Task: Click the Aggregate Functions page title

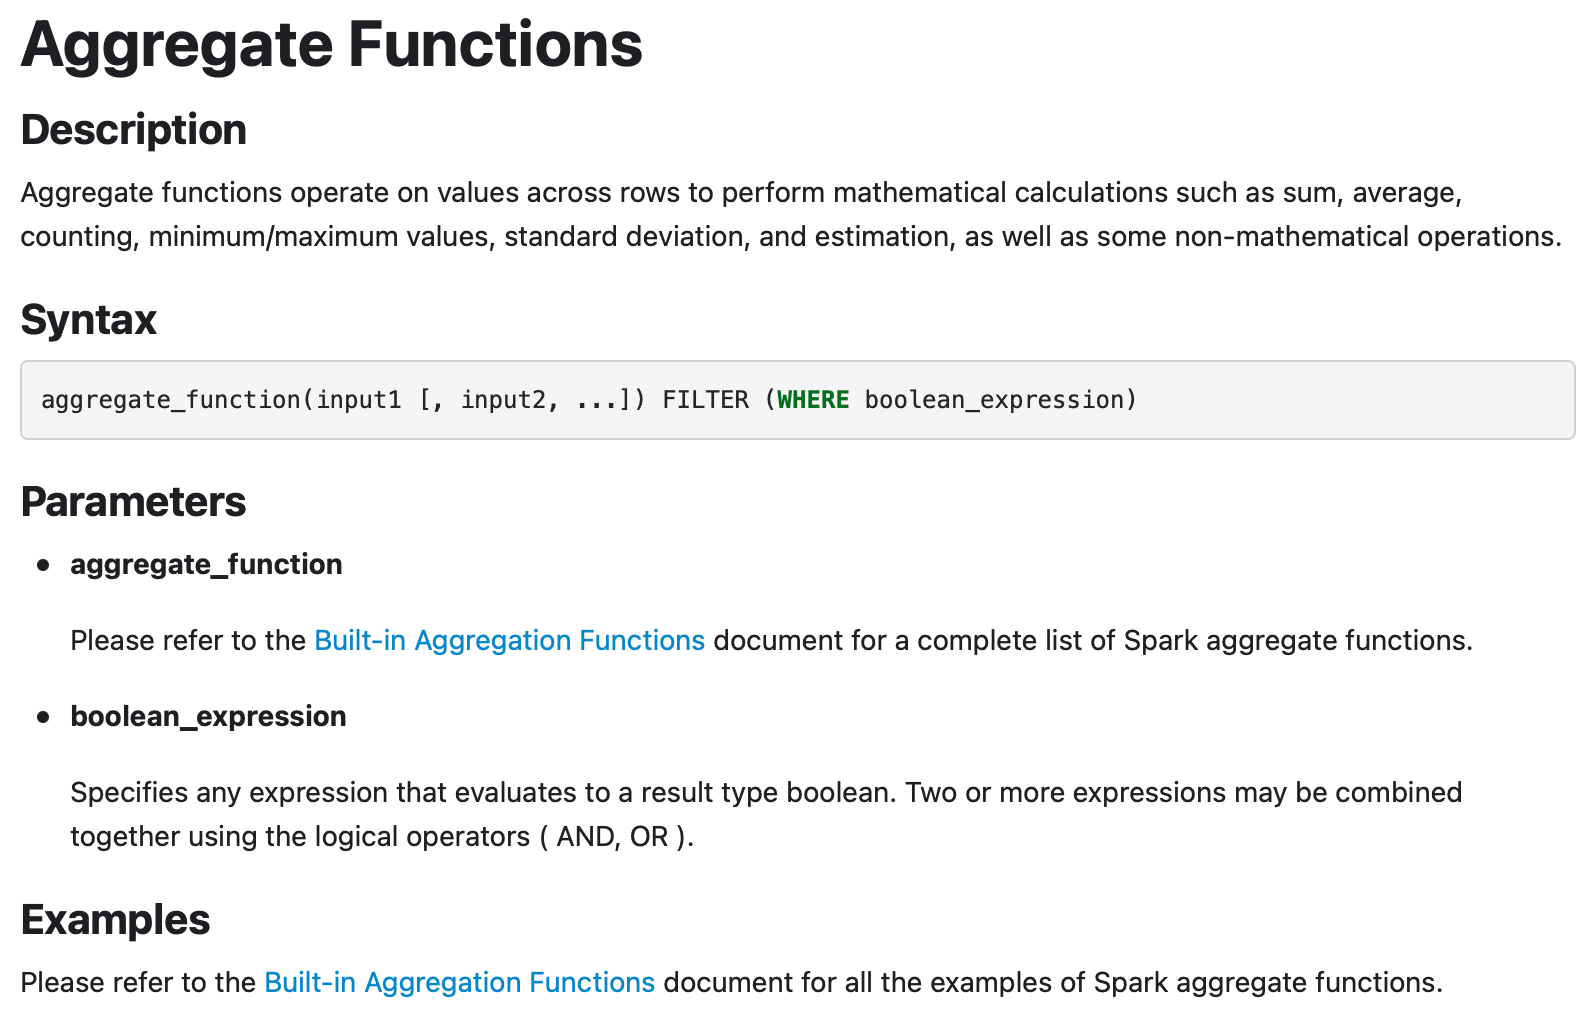Action: (331, 45)
